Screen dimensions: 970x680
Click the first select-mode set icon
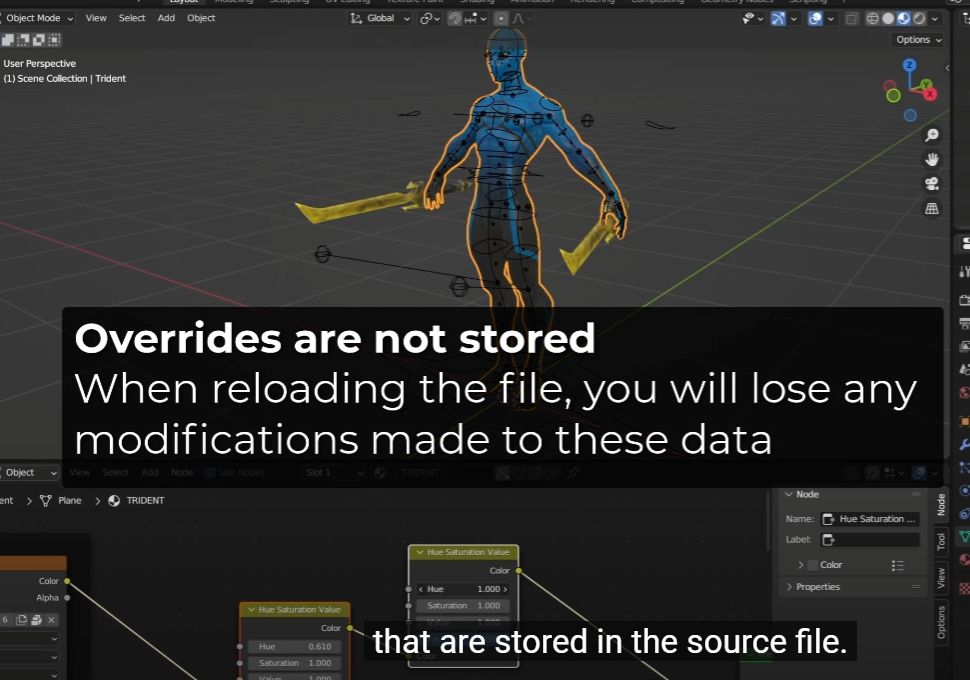pyautogui.click(x=8, y=40)
